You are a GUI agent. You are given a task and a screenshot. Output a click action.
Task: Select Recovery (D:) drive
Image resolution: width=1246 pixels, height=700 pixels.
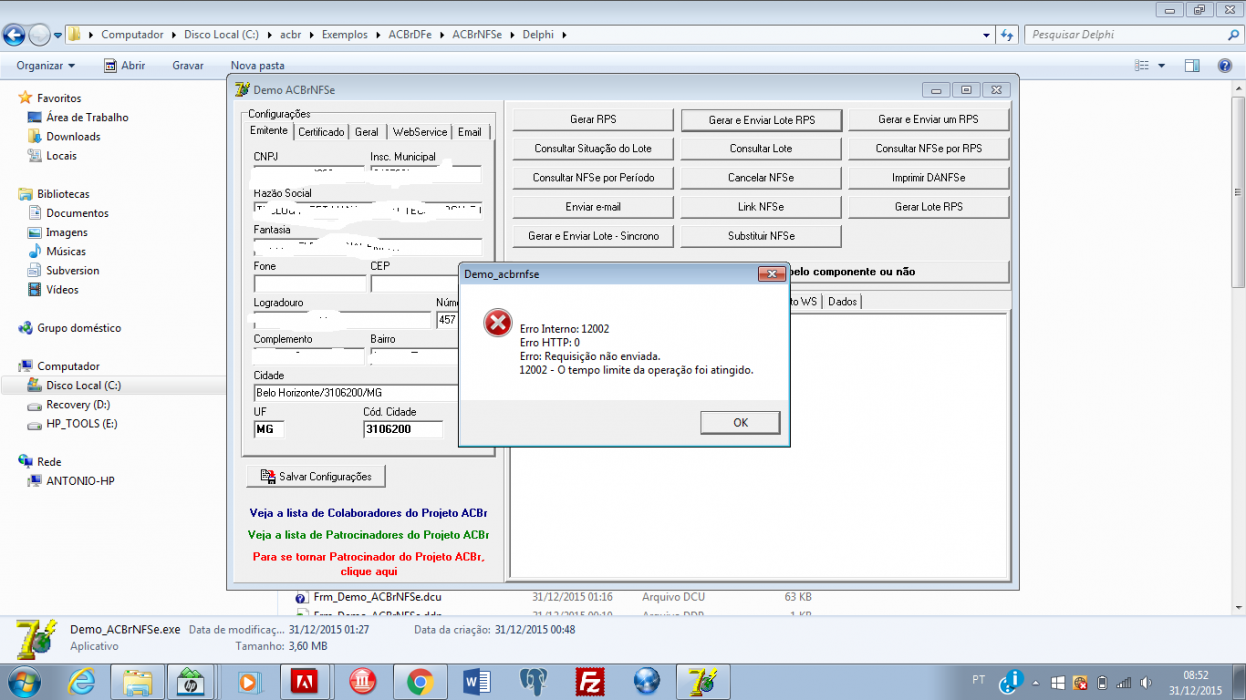pyautogui.click(x=78, y=405)
